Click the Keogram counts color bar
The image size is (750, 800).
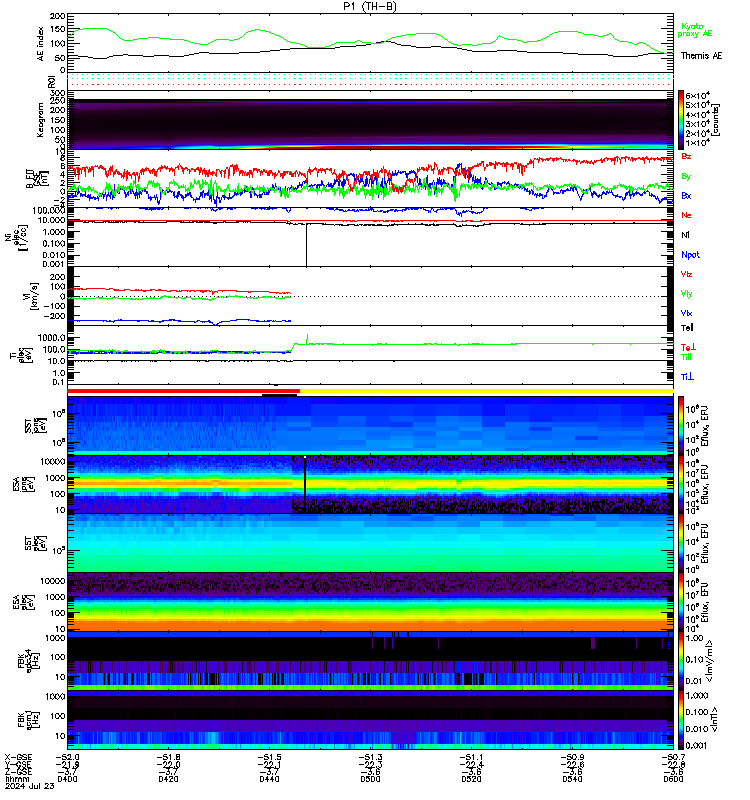681,120
